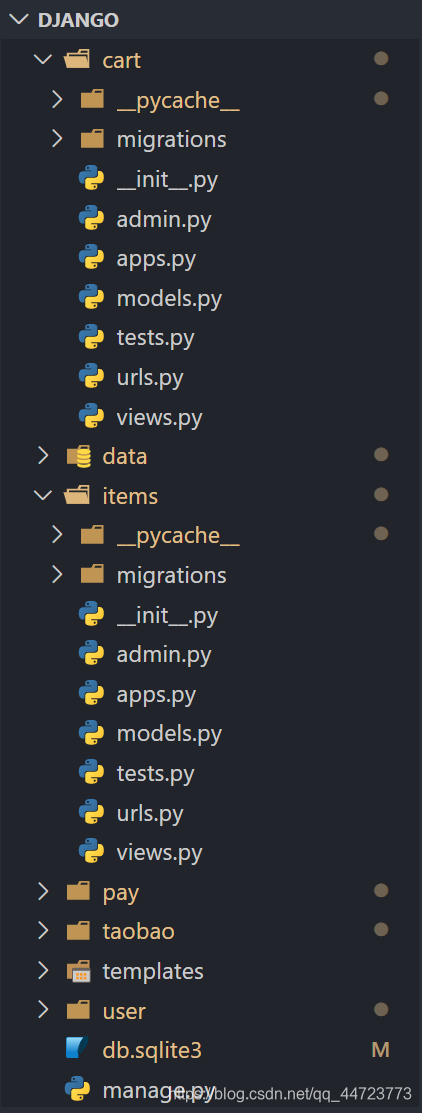Click the folder icon beside user

coord(78,1010)
